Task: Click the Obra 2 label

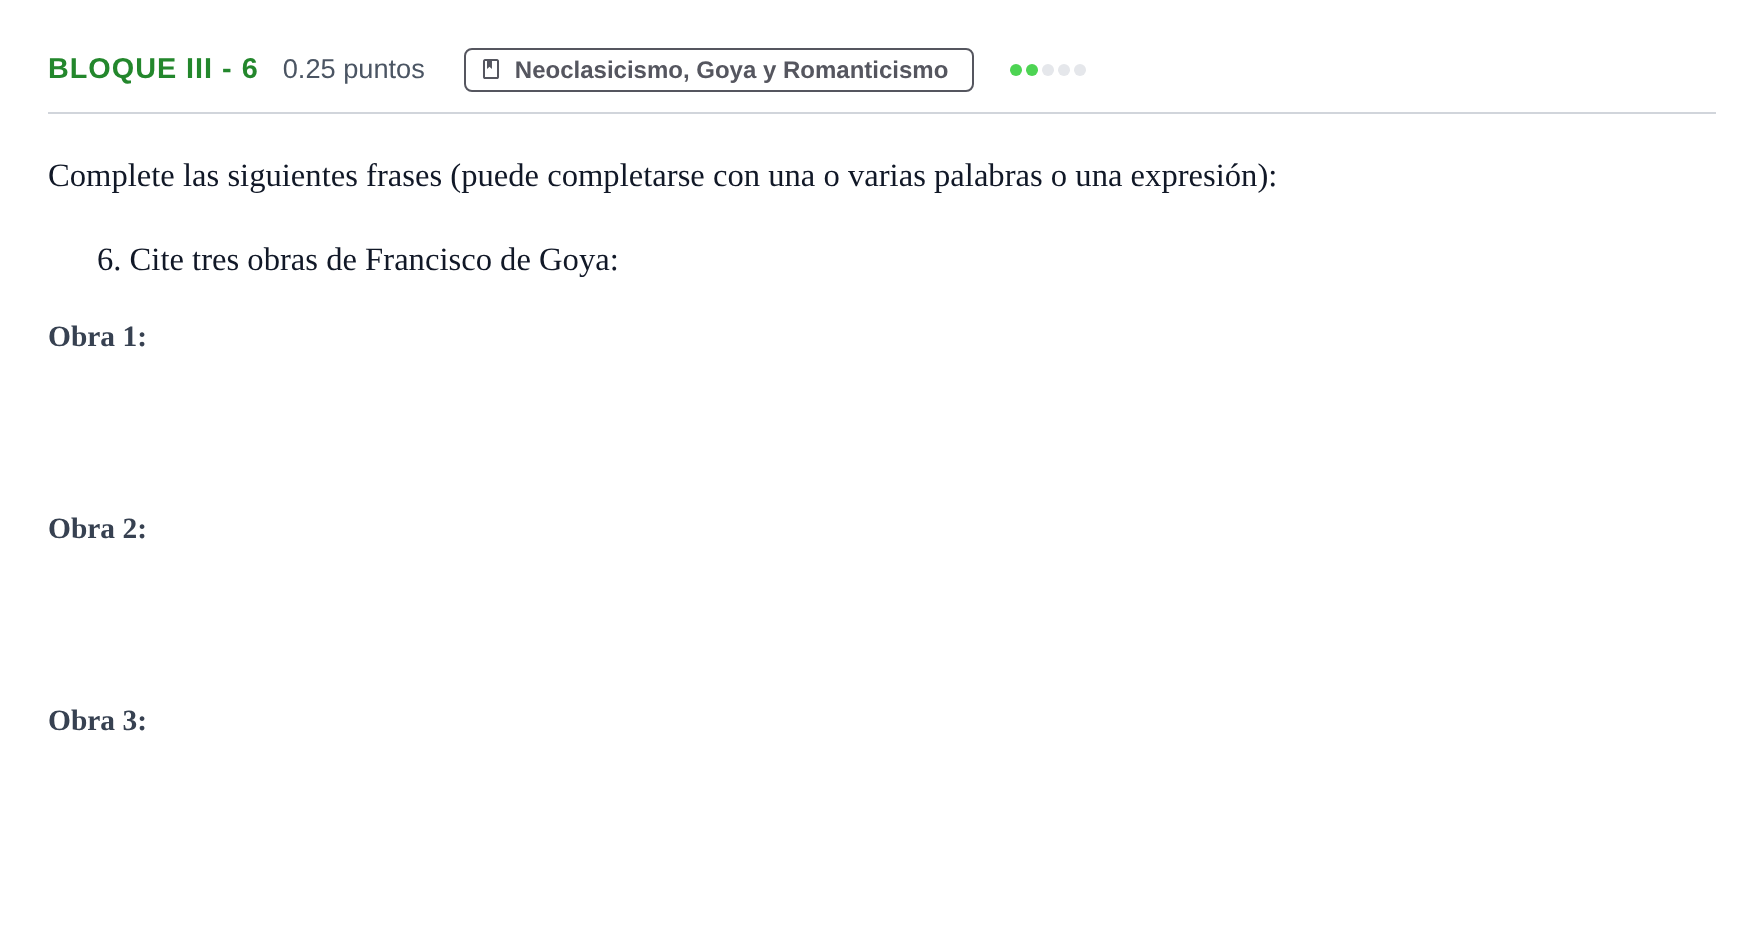Action: click(97, 529)
